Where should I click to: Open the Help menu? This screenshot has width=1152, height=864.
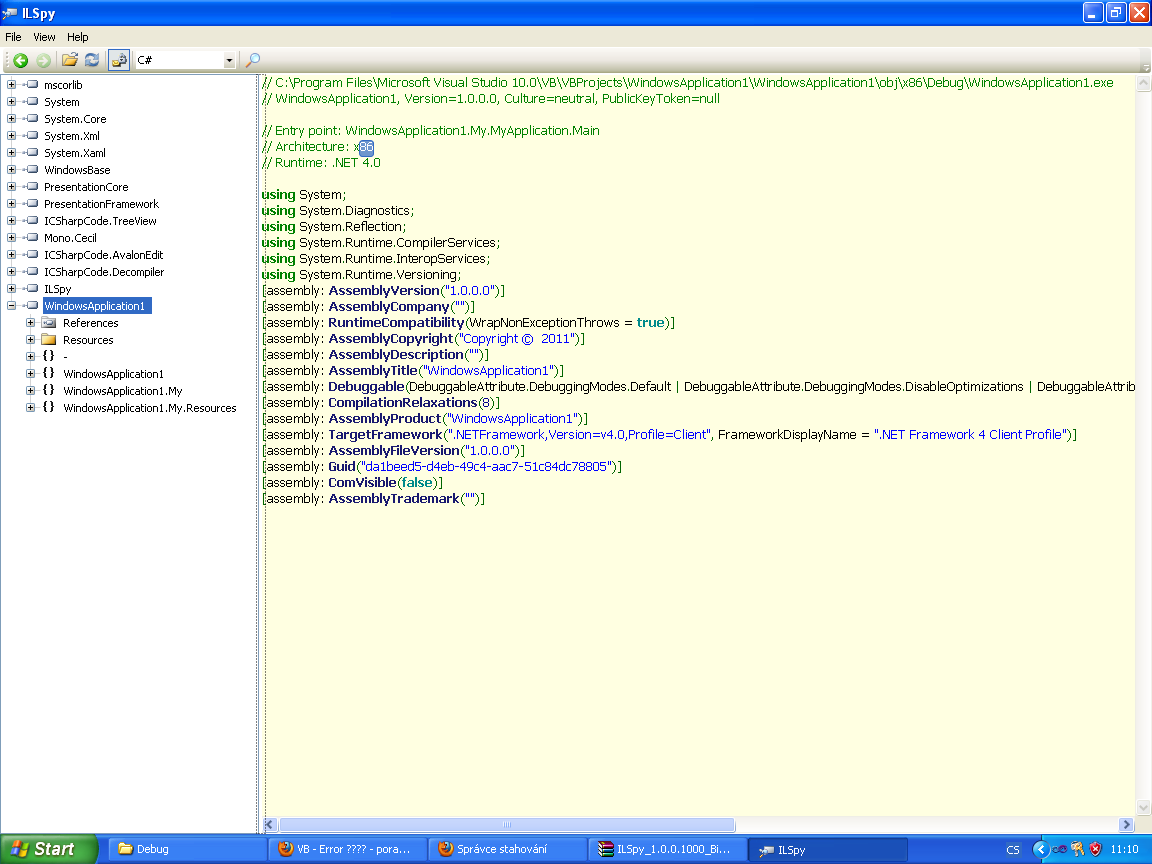tap(78, 37)
